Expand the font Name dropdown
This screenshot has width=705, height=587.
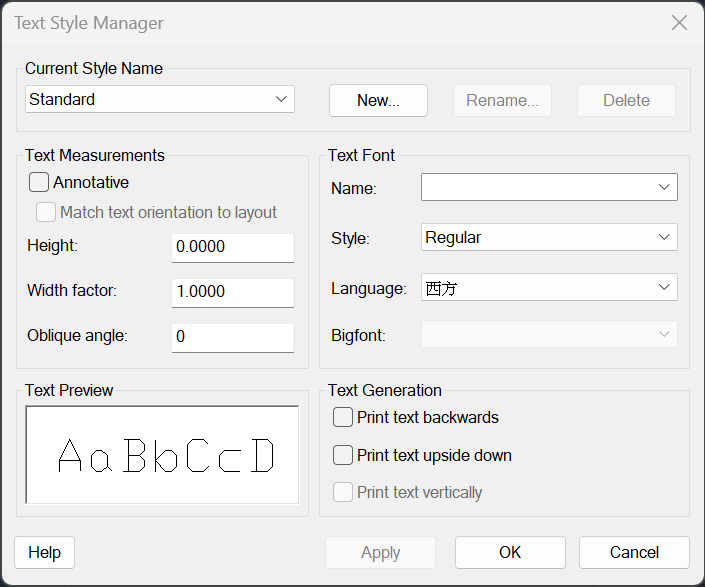point(549,187)
